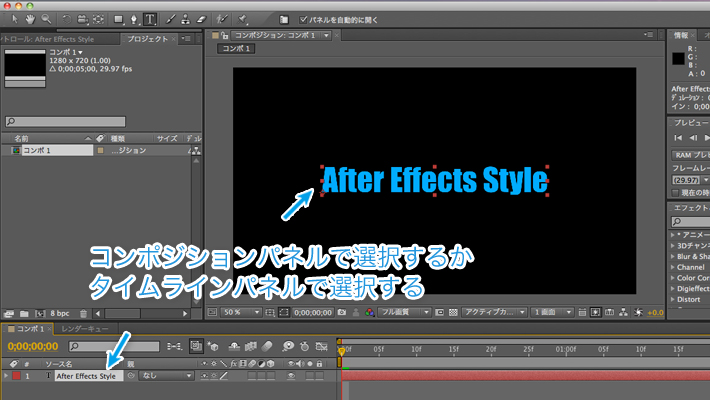This screenshot has width=710, height=400.
Task: Switch to the プロジェクト panel tab
Action: pyautogui.click(x=149, y=39)
